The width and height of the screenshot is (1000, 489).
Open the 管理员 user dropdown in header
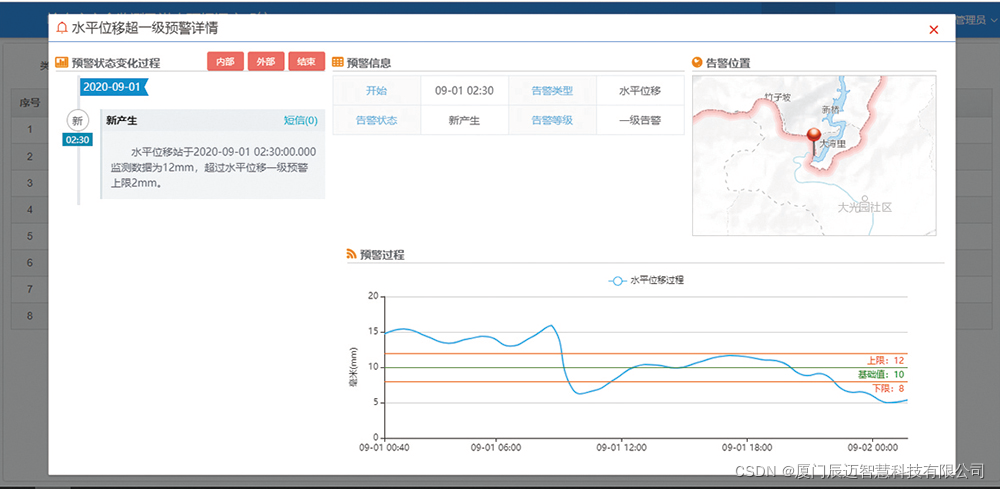(976, 20)
